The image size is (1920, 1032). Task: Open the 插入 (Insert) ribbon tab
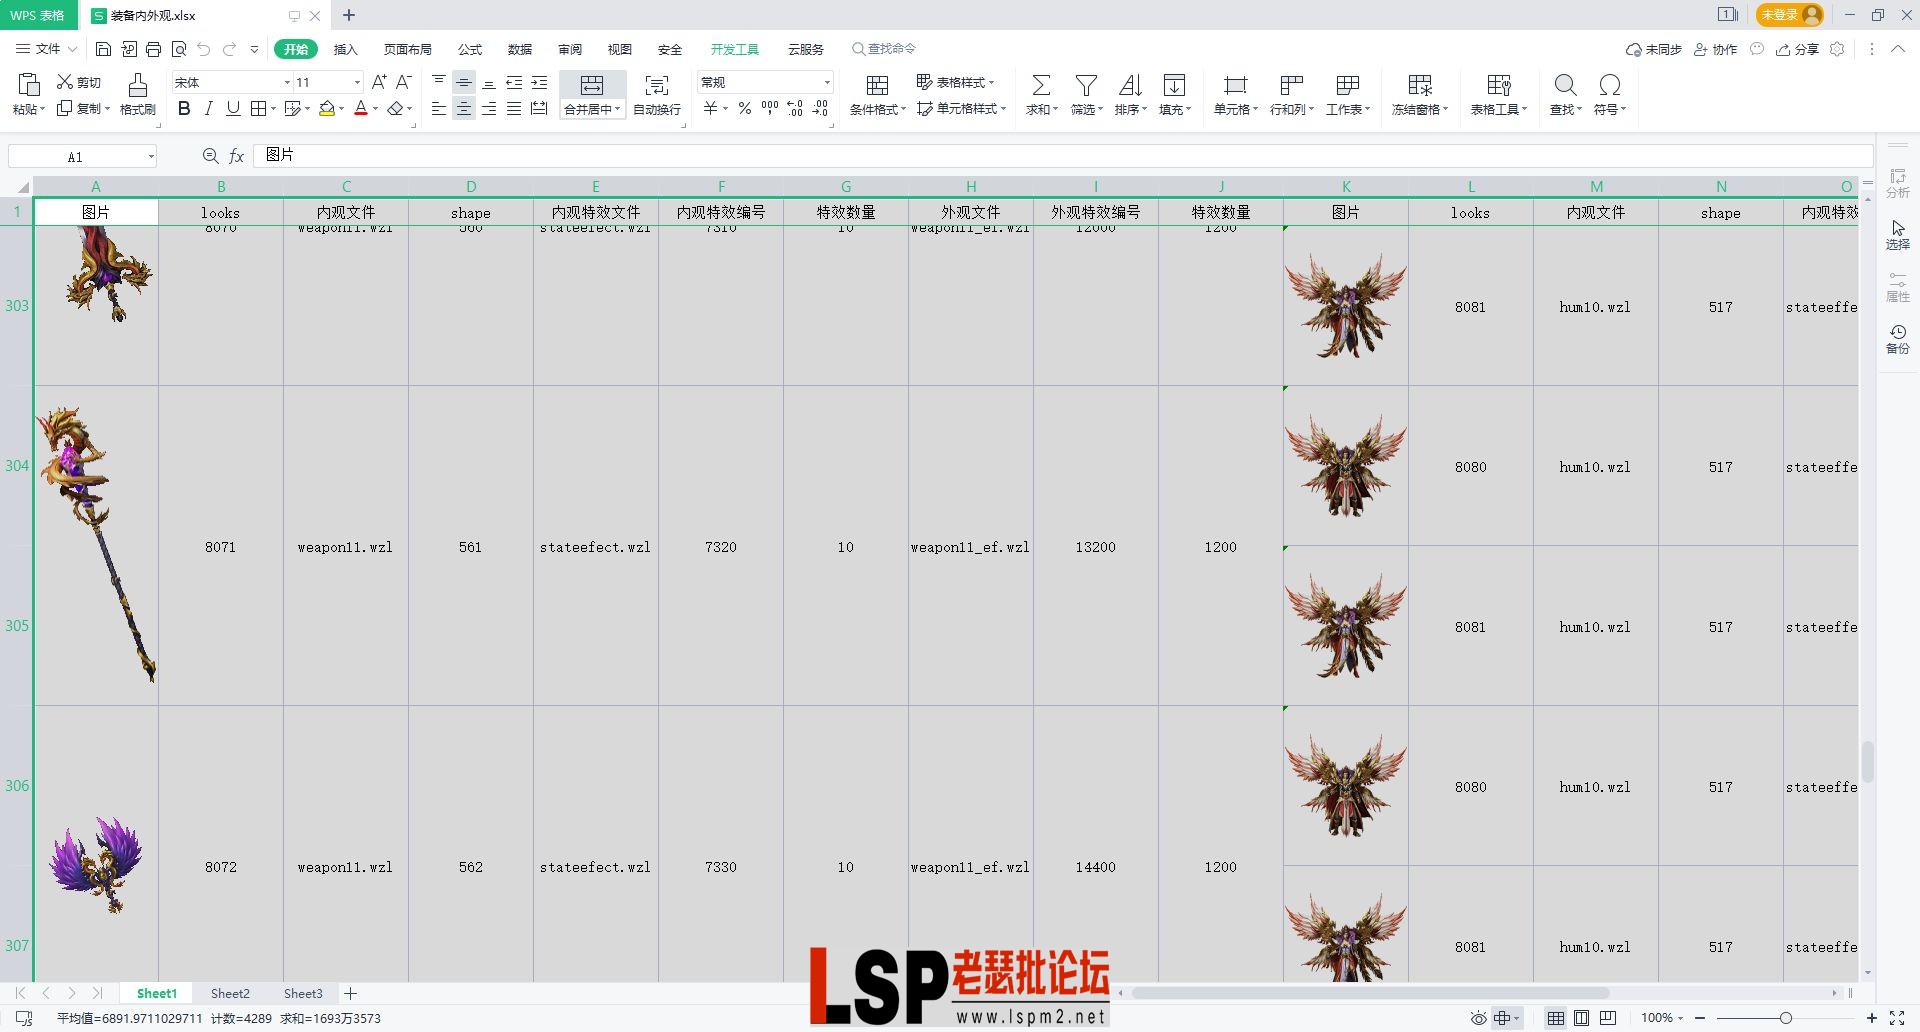click(345, 49)
